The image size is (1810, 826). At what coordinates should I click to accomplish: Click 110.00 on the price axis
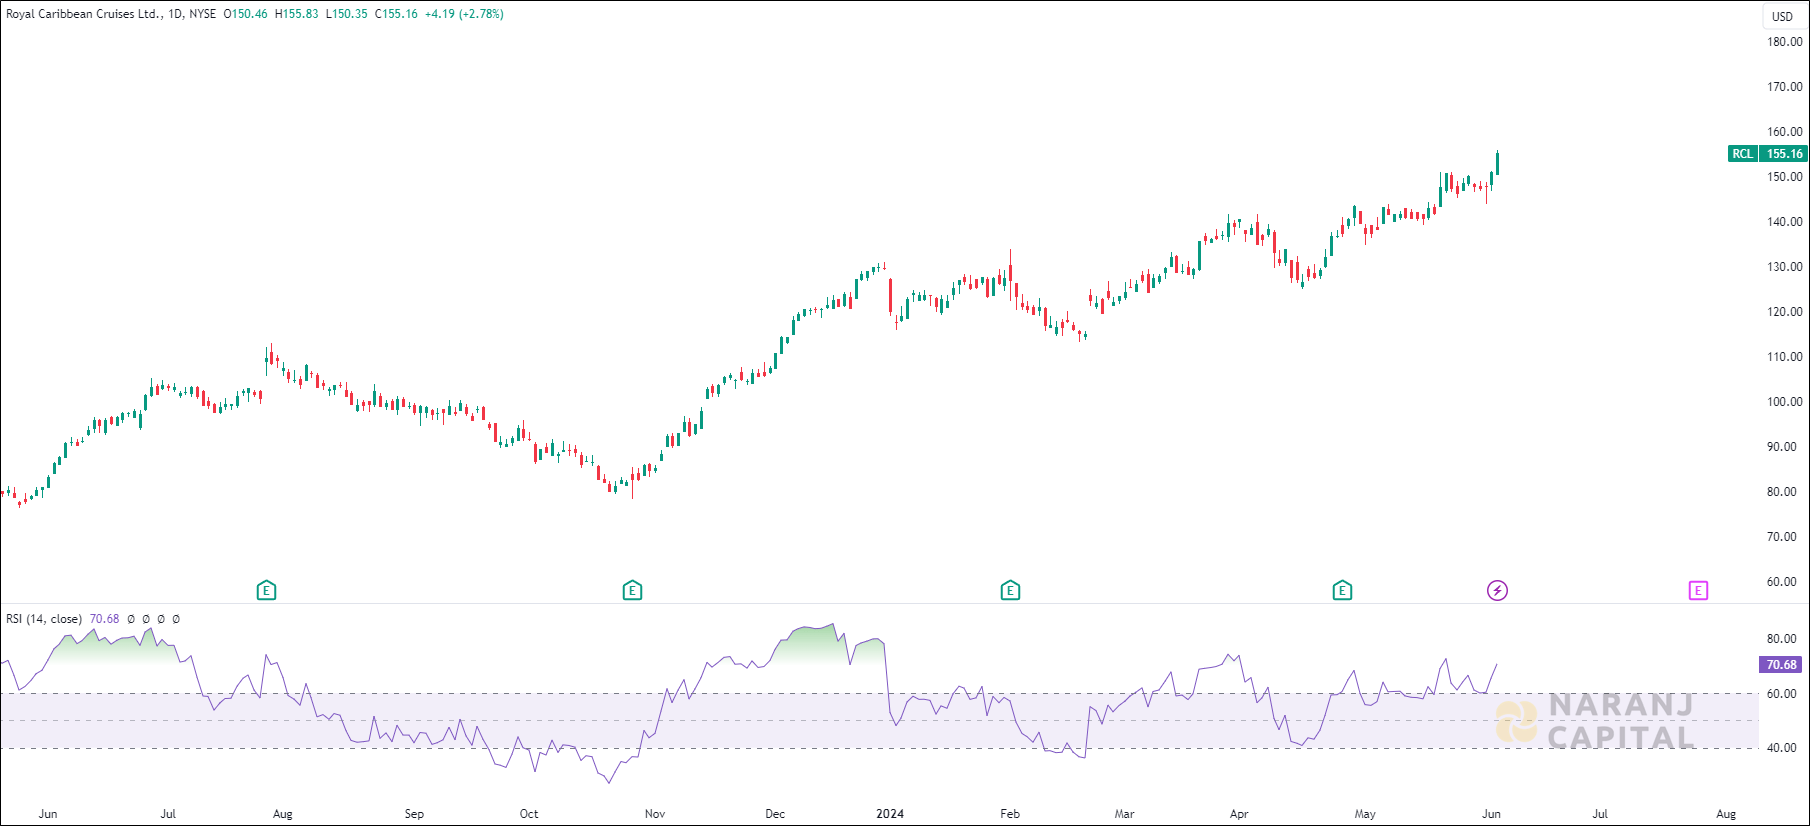coord(1785,356)
